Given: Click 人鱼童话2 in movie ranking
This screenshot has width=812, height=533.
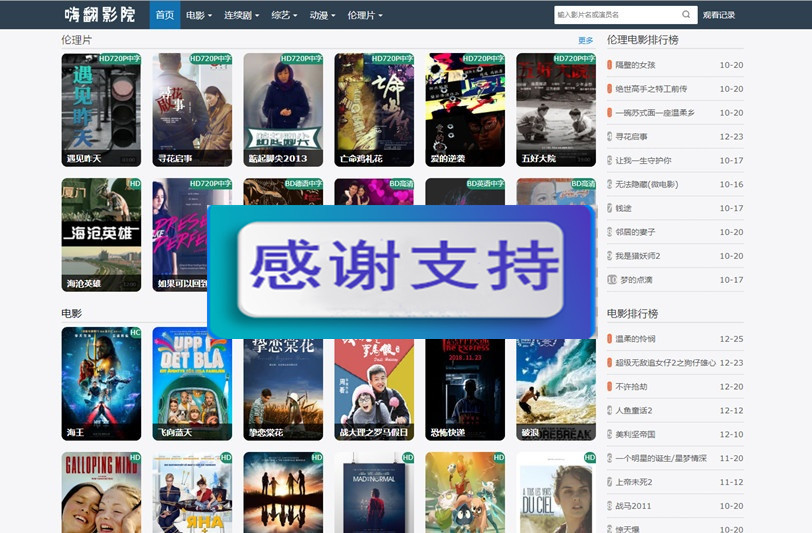Looking at the screenshot, I should click(x=634, y=410).
